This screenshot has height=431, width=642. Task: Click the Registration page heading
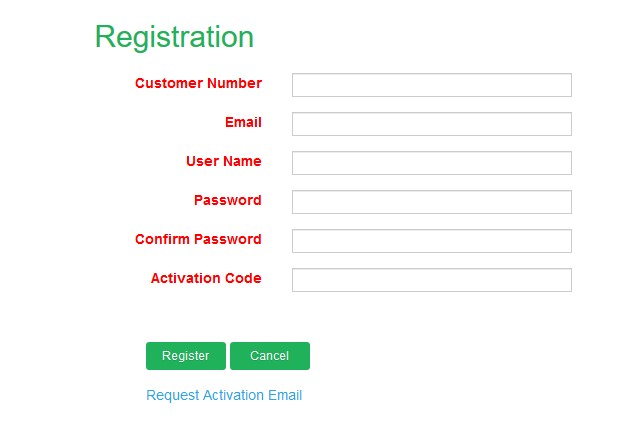174,37
